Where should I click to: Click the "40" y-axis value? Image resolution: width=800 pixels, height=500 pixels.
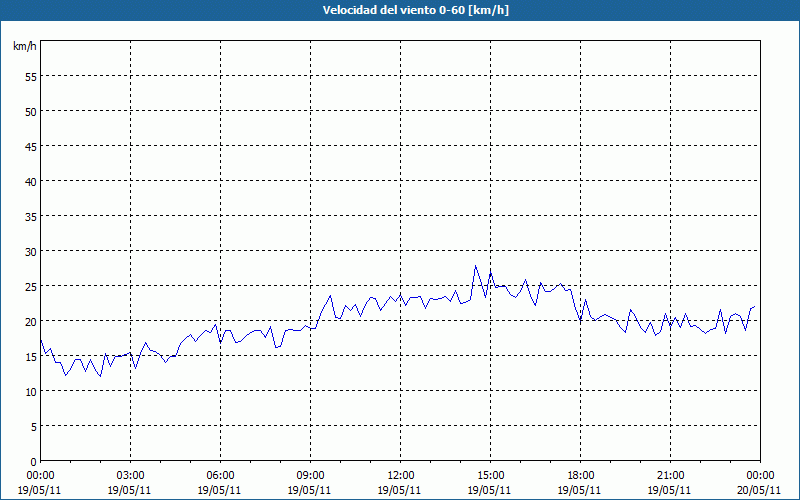coord(31,182)
